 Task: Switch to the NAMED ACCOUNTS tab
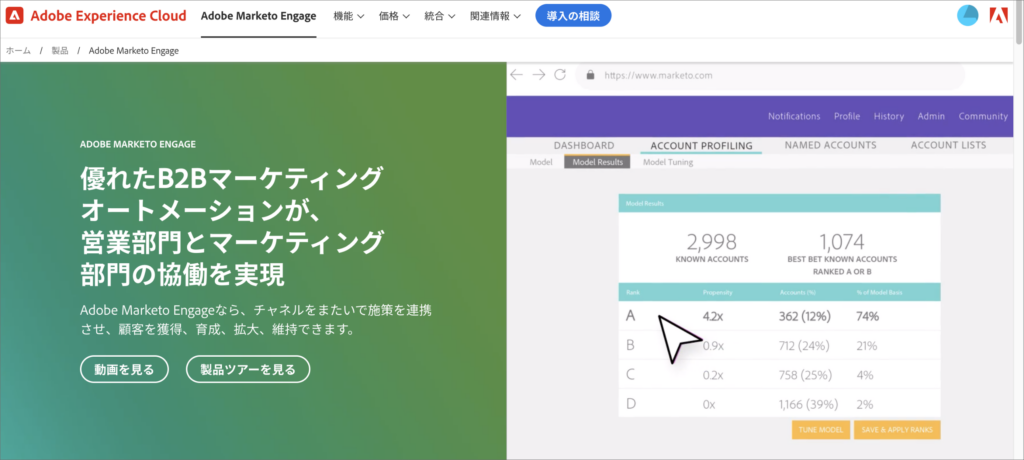pyautogui.click(x=831, y=145)
